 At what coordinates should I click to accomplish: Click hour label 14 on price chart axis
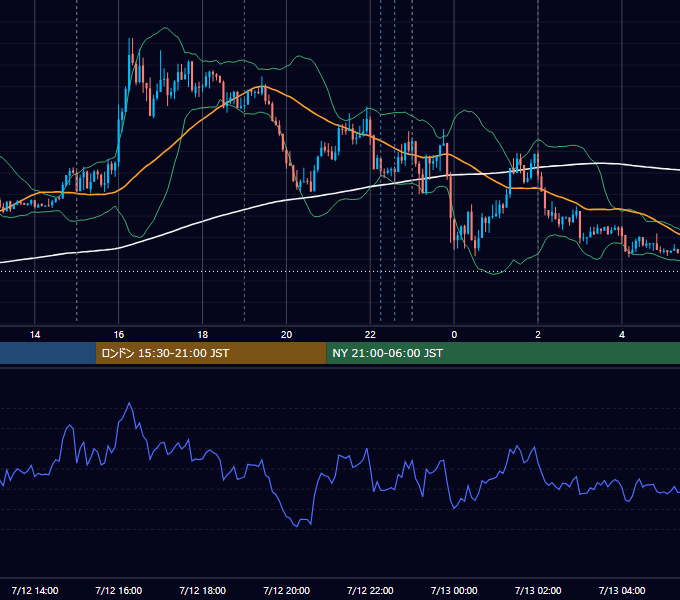[x=35, y=335]
